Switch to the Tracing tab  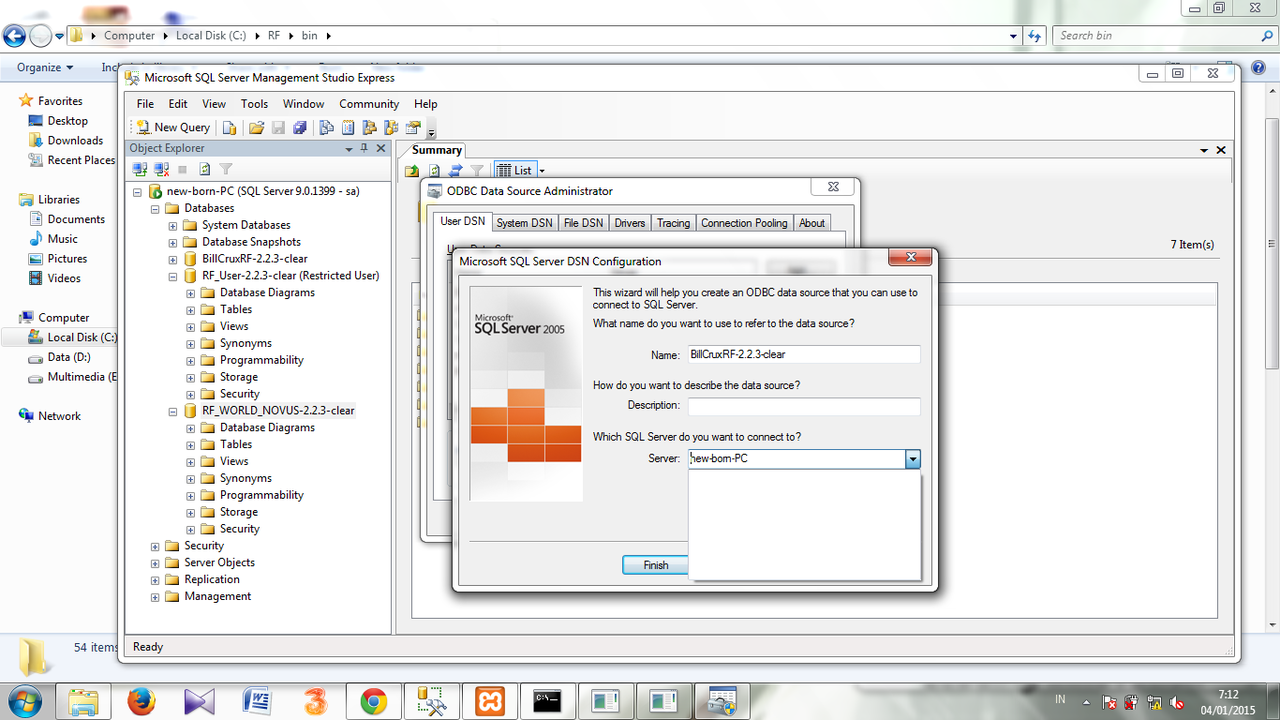[x=673, y=223]
